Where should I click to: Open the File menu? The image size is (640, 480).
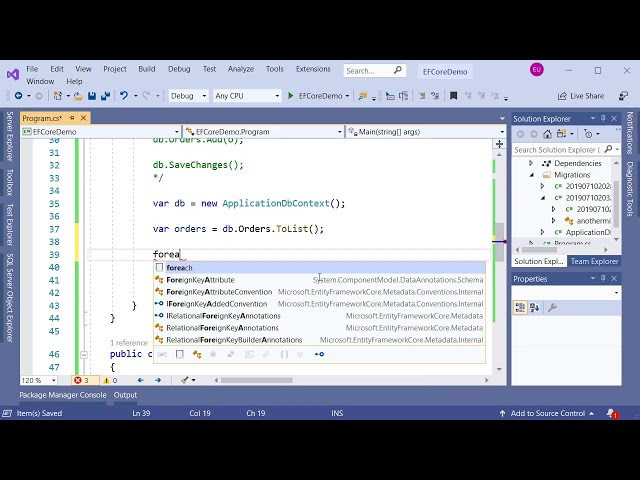[32, 69]
